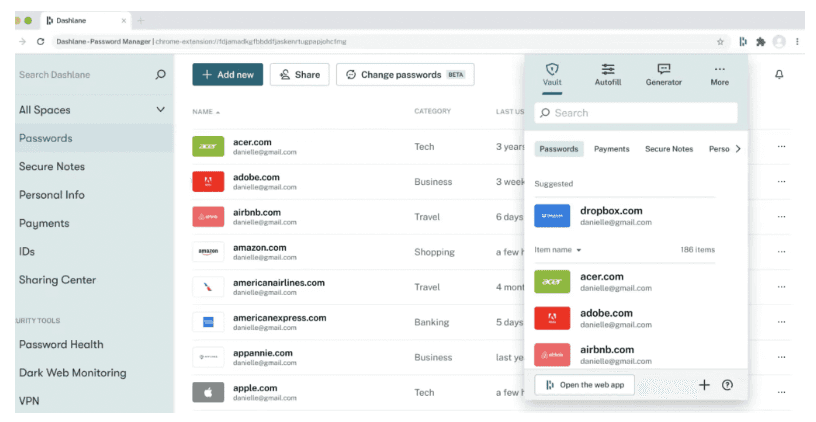Click the Dashlane extension toolbar icon
This screenshot has height=422, width=816.
[x=743, y=42]
